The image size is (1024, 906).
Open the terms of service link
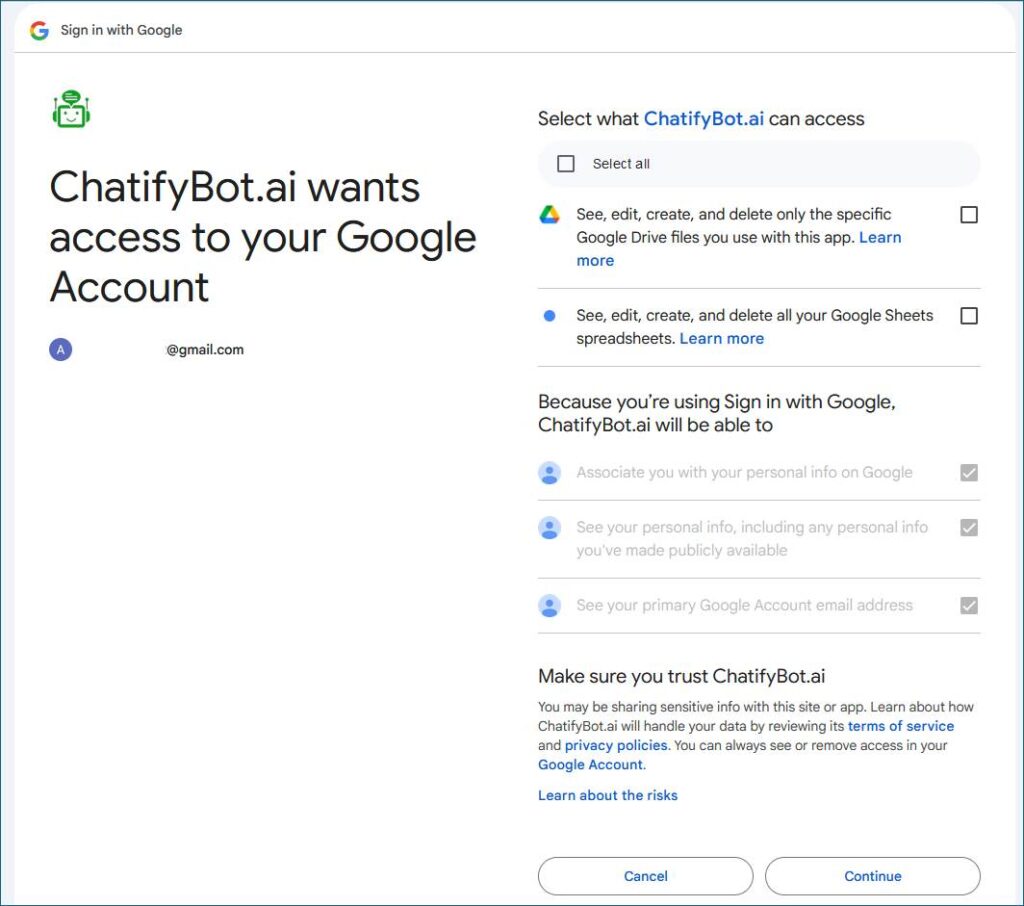[900, 726]
